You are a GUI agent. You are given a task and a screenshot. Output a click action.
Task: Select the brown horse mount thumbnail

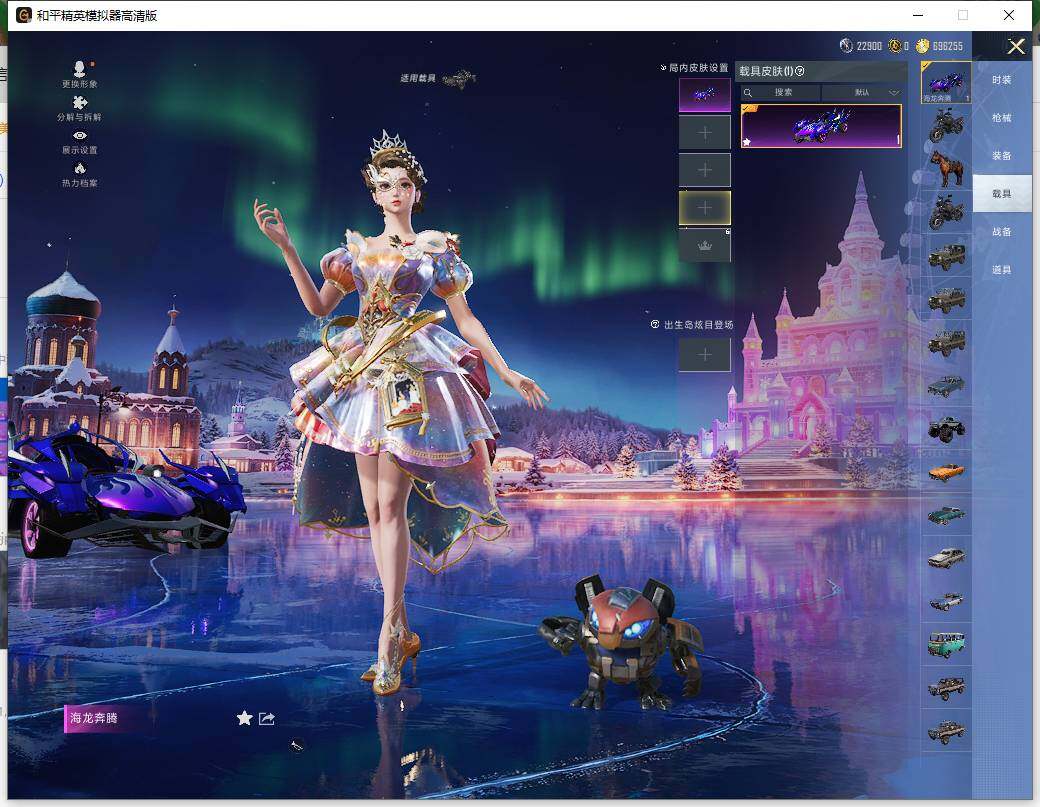[x=946, y=168]
